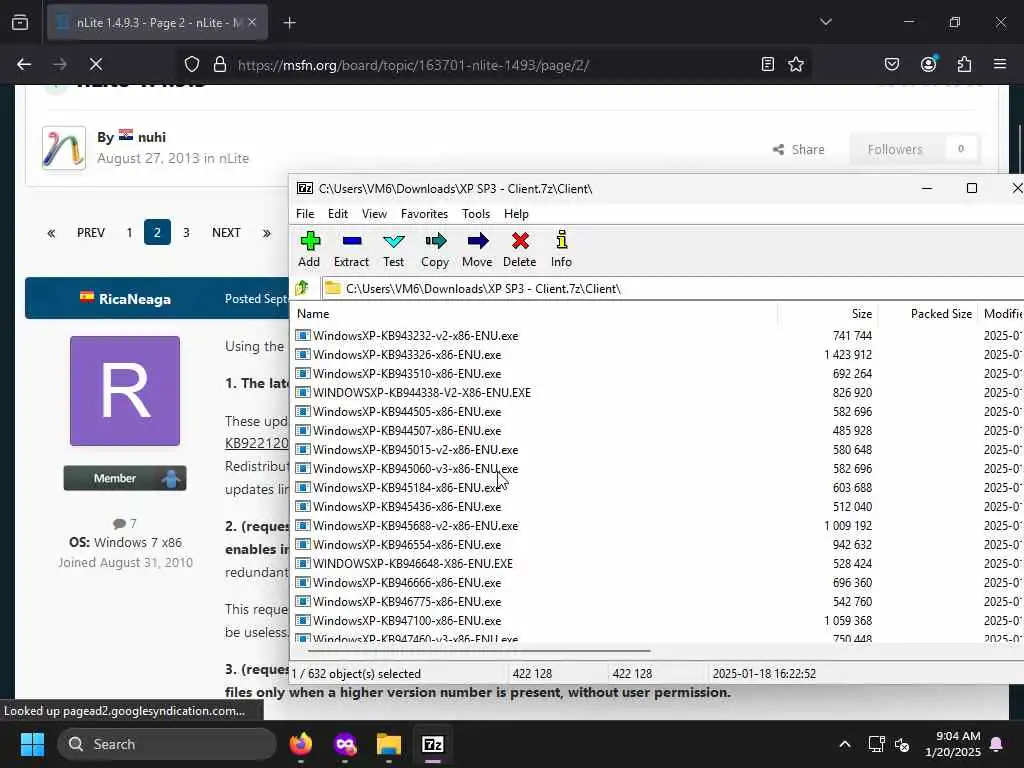
Task: Click NEXT in forum pagination
Action: [x=226, y=232]
